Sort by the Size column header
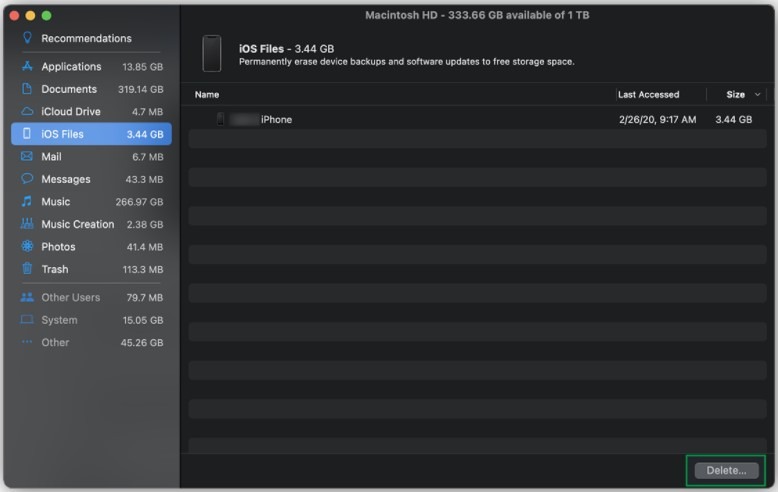This screenshot has width=778, height=492. click(x=735, y=94)
